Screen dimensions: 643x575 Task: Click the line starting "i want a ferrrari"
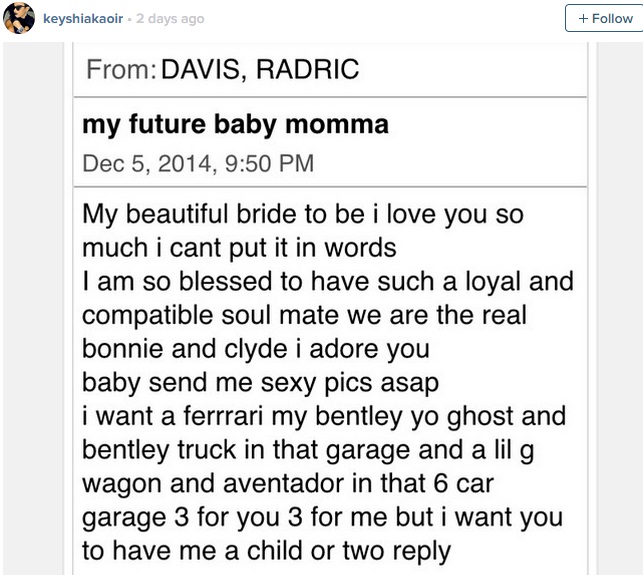(323, 416)
